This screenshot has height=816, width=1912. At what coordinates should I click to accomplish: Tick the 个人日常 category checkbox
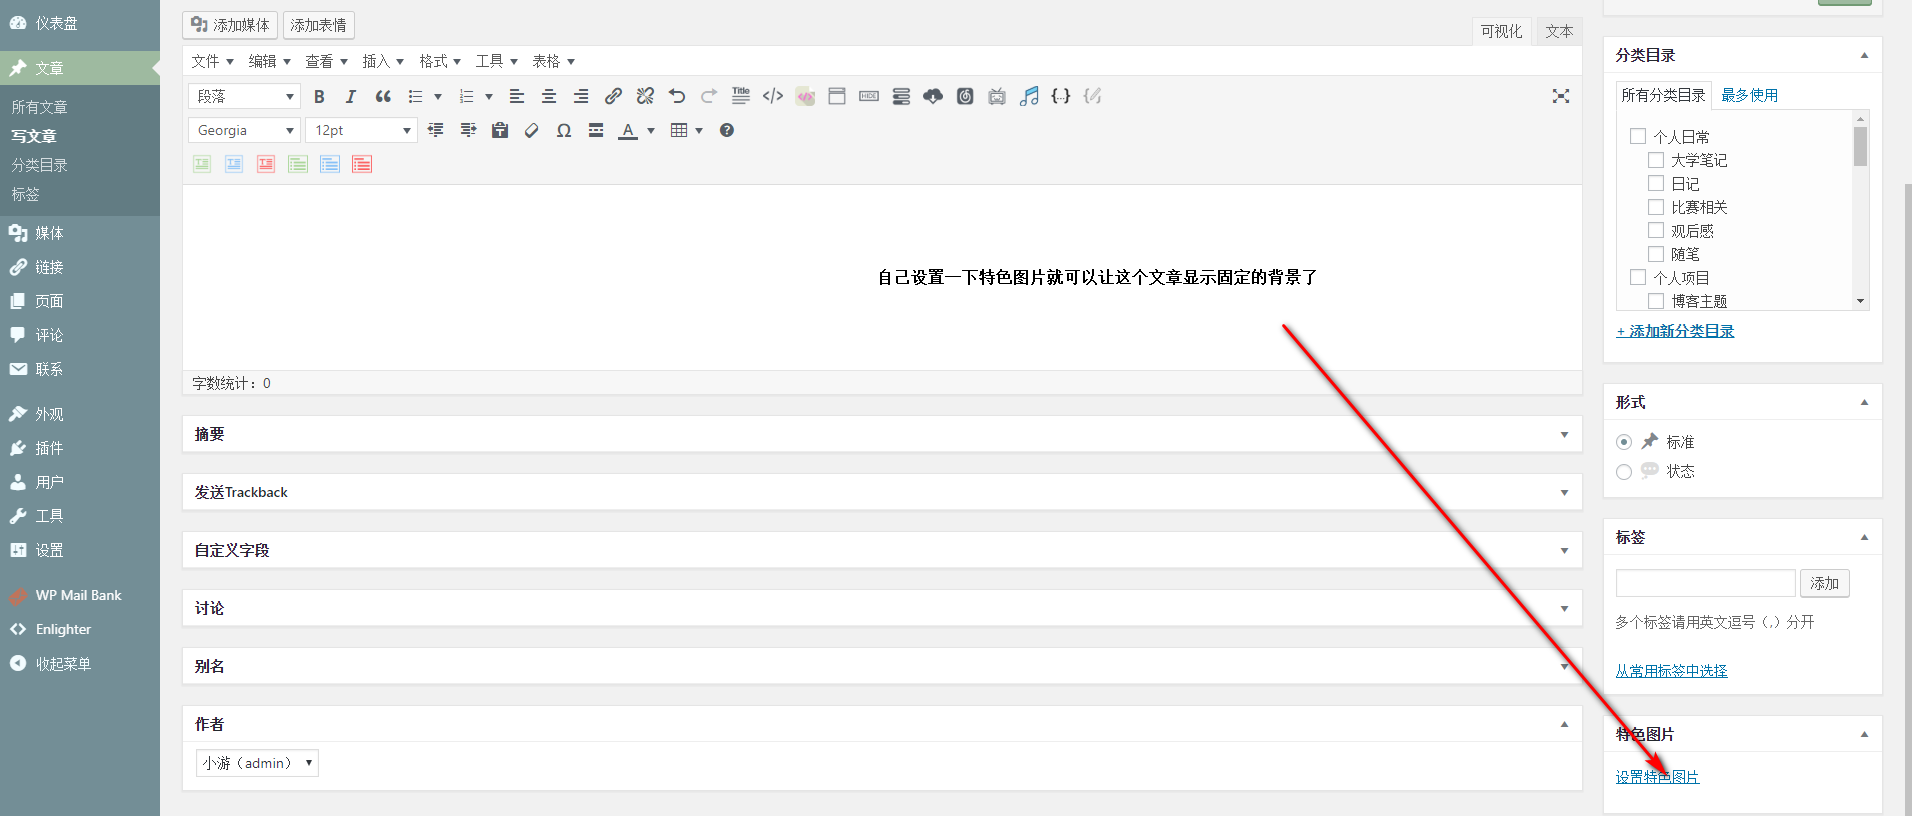click(x=1638, y=136)
